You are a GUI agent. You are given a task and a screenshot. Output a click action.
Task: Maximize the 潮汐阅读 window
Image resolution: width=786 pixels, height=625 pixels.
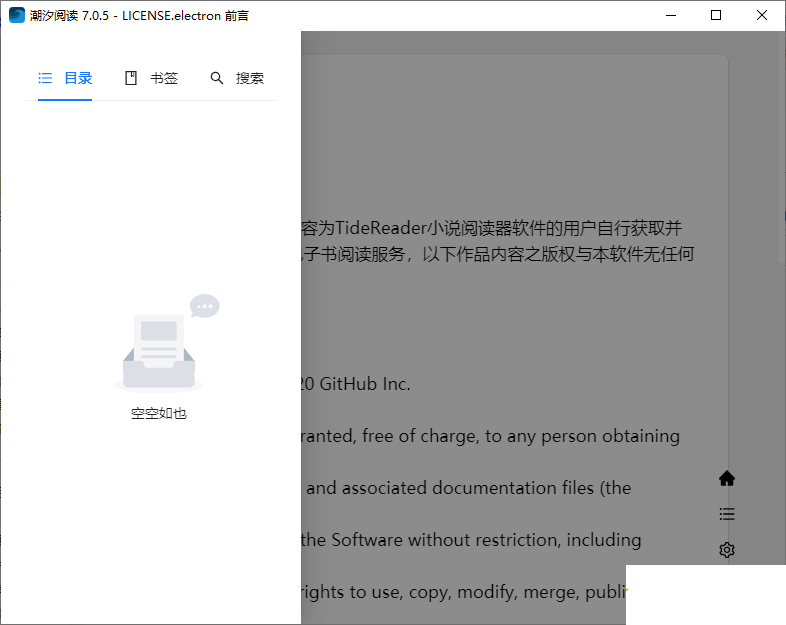coord(716,16)
